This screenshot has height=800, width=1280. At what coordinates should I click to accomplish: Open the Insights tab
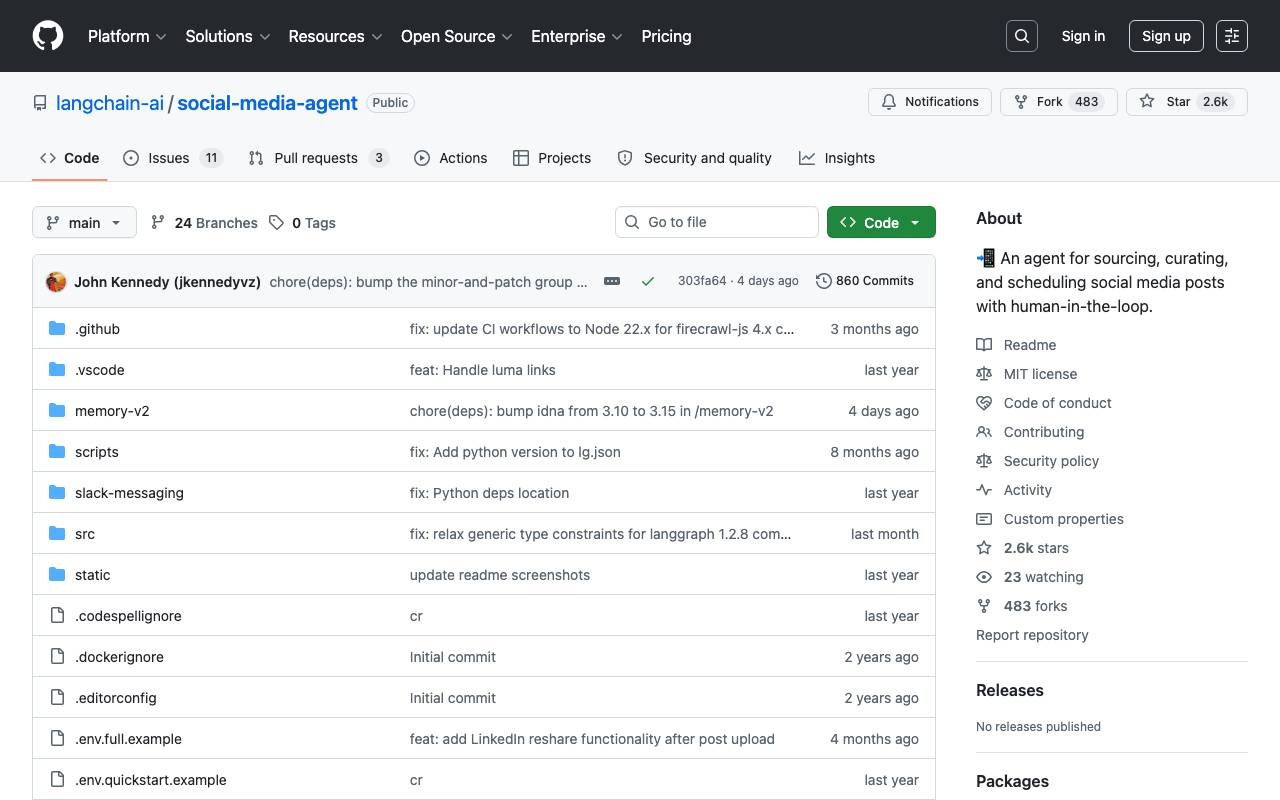click(837, 158)
